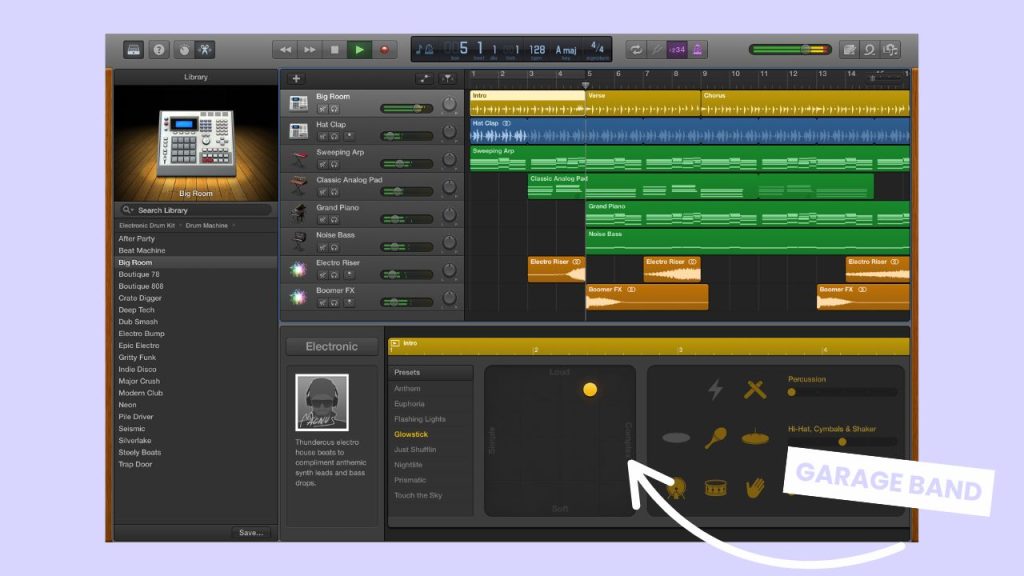This screenshot has width=1024, height=576.
Task: Change the tempo value 128
Action: [537, 50]
